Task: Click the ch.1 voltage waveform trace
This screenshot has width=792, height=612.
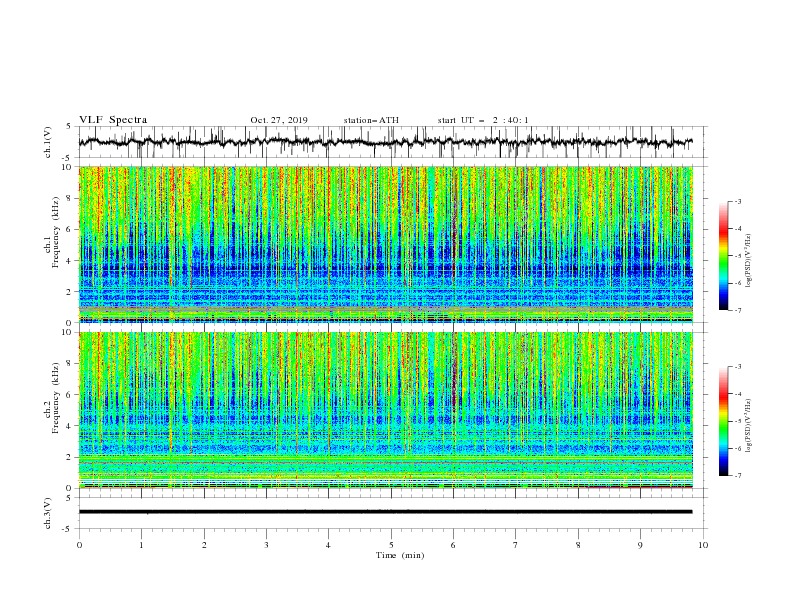Action: click(x=385, y=142)
